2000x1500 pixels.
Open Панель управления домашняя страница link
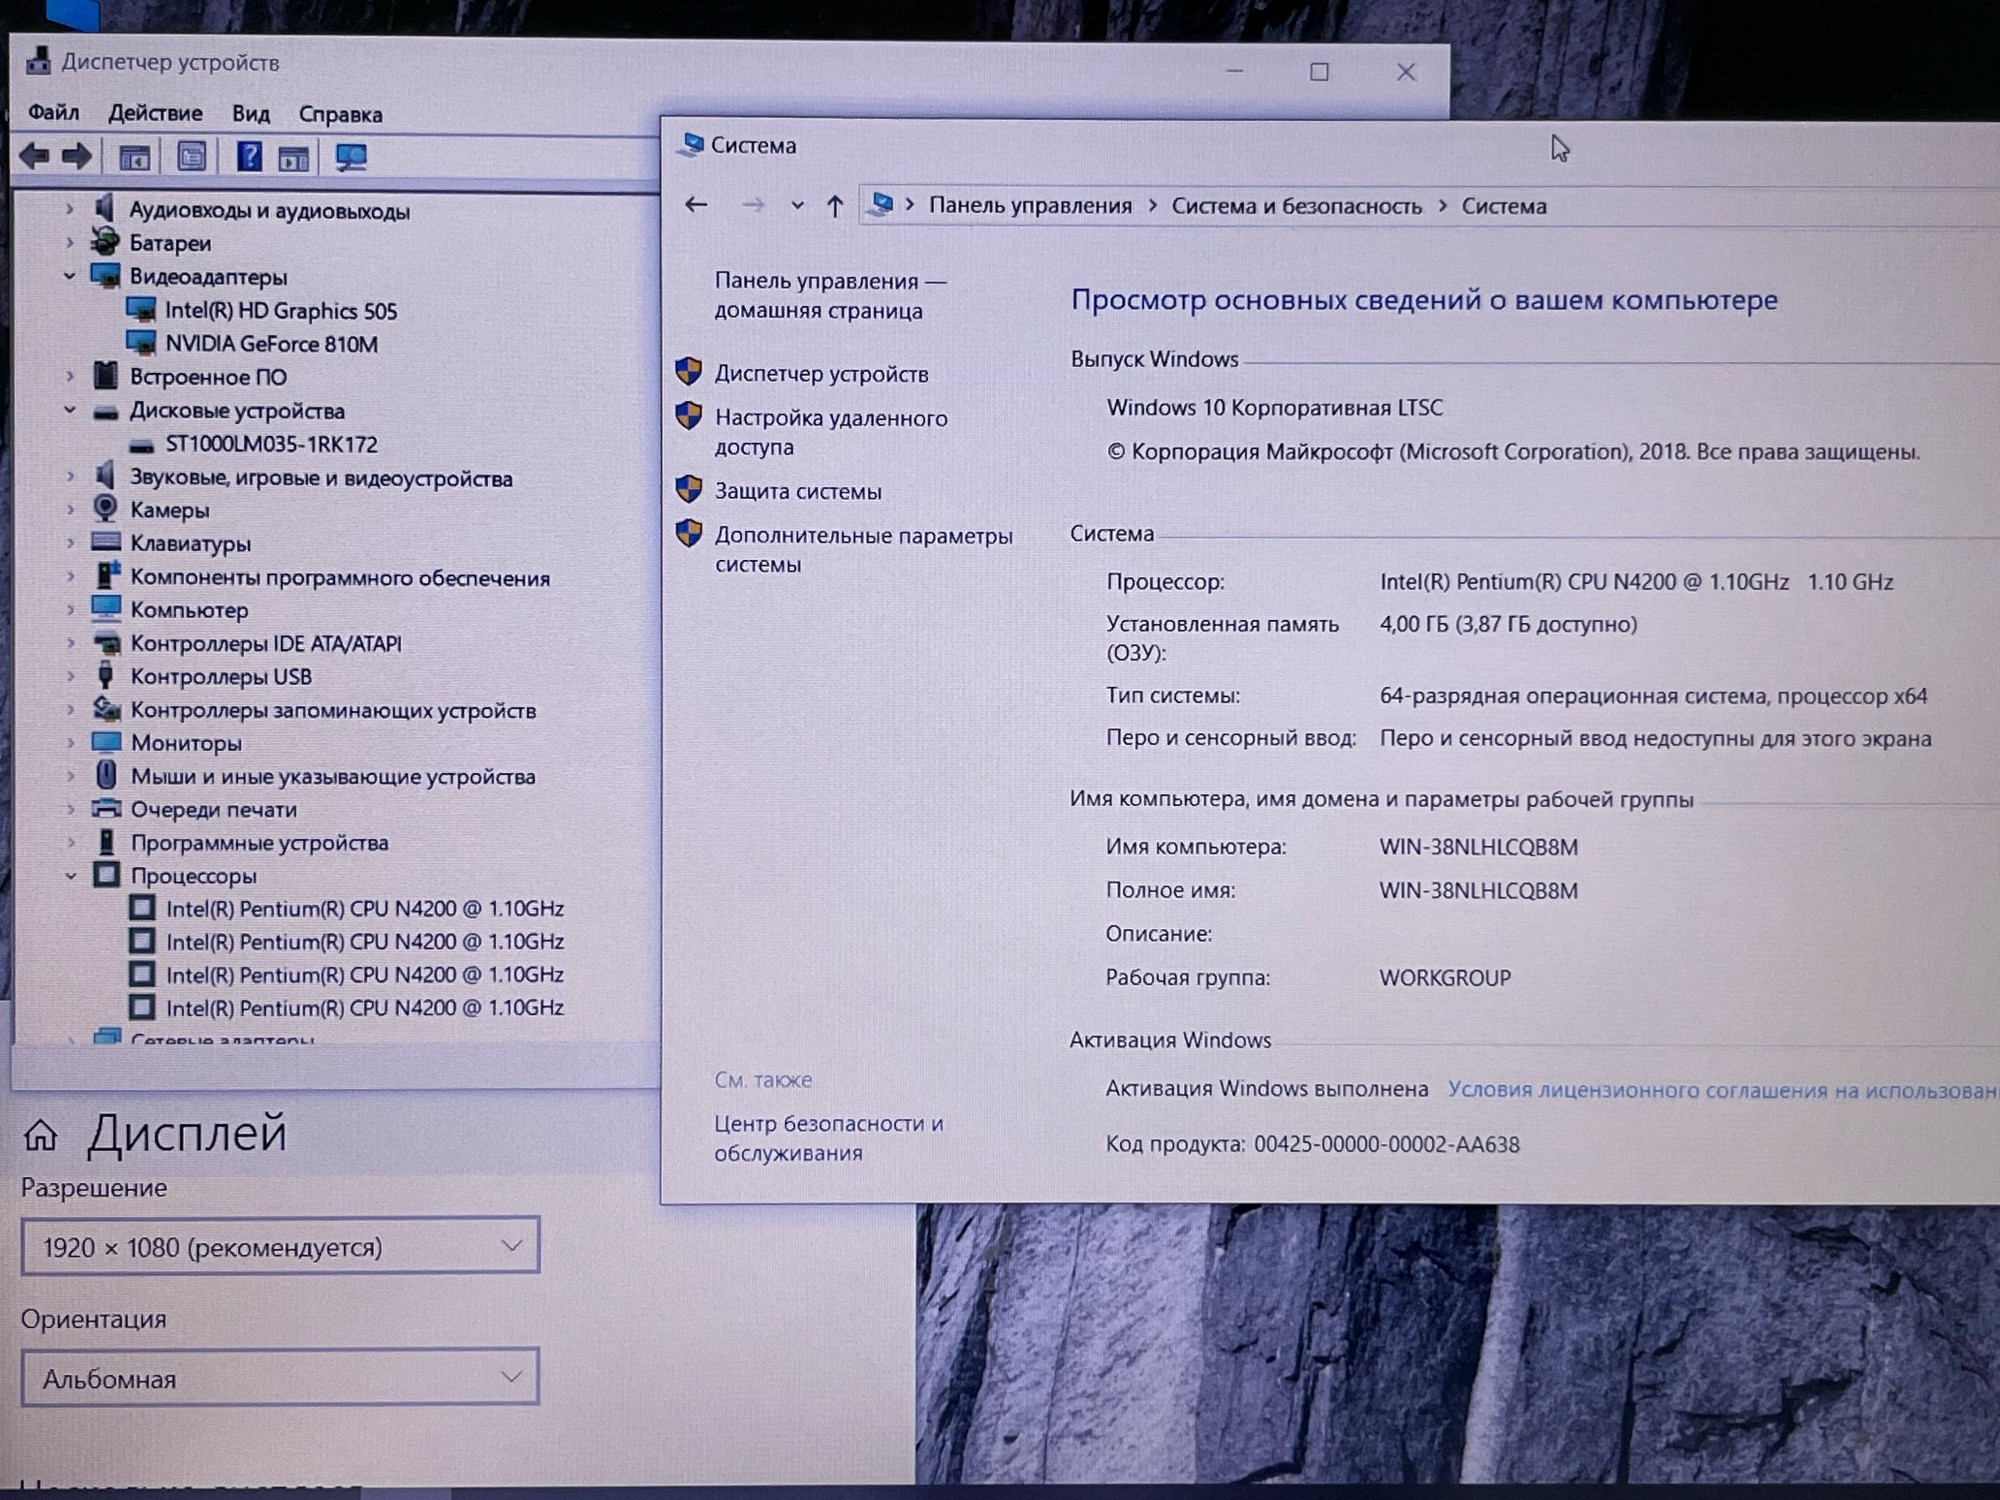830,296
